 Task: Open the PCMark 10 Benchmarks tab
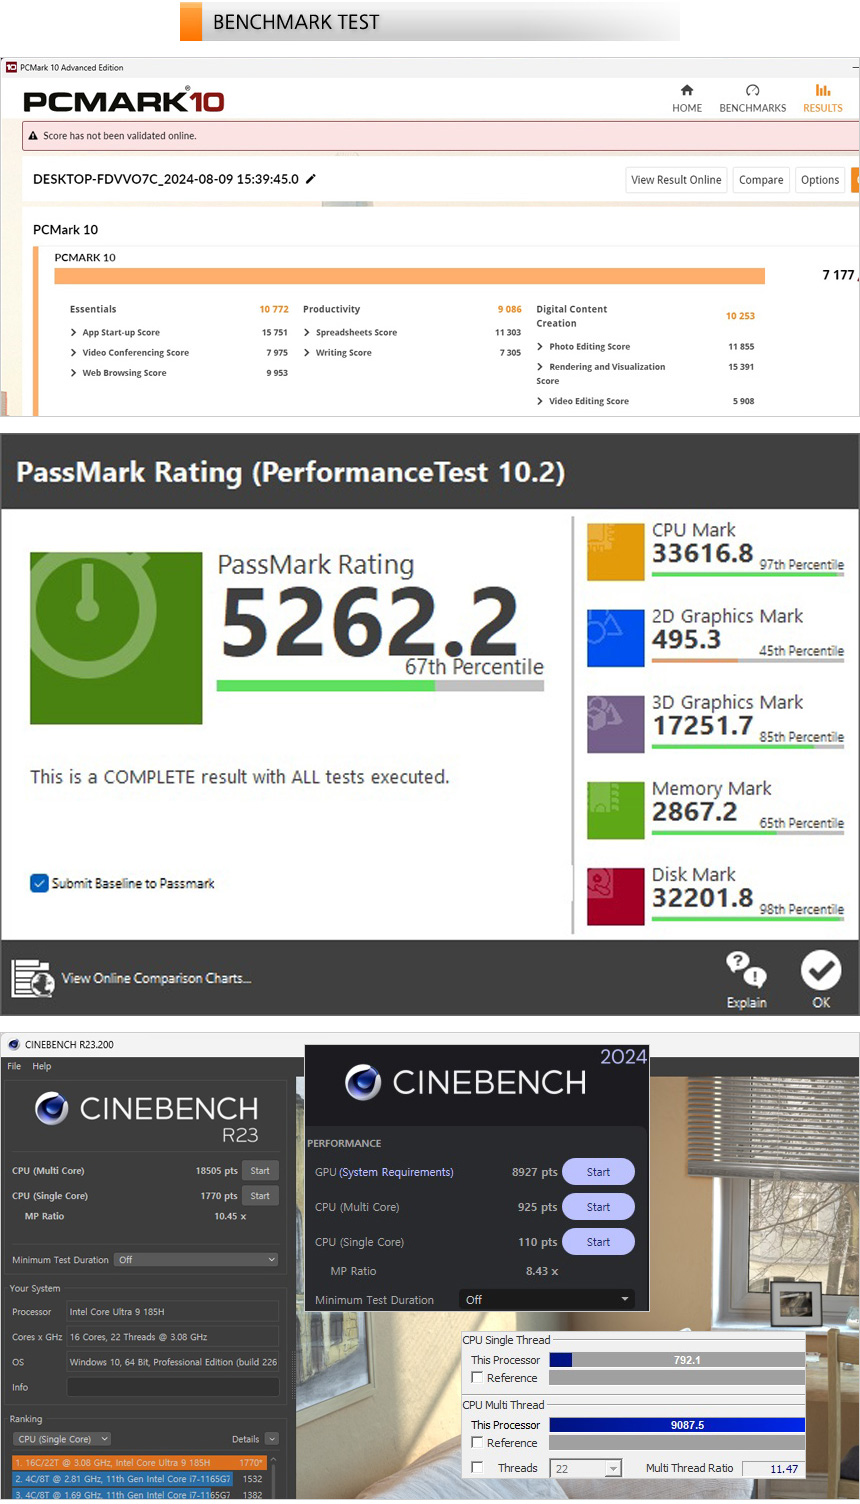click(753, 98)
